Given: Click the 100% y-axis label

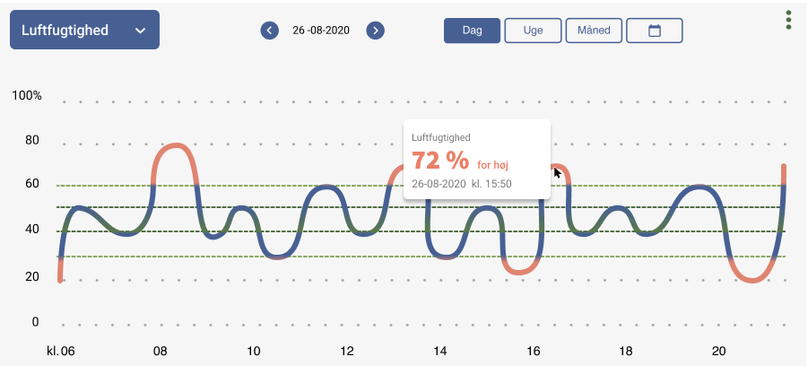Looking at the screenshot, I should click(x=27, y=96).
